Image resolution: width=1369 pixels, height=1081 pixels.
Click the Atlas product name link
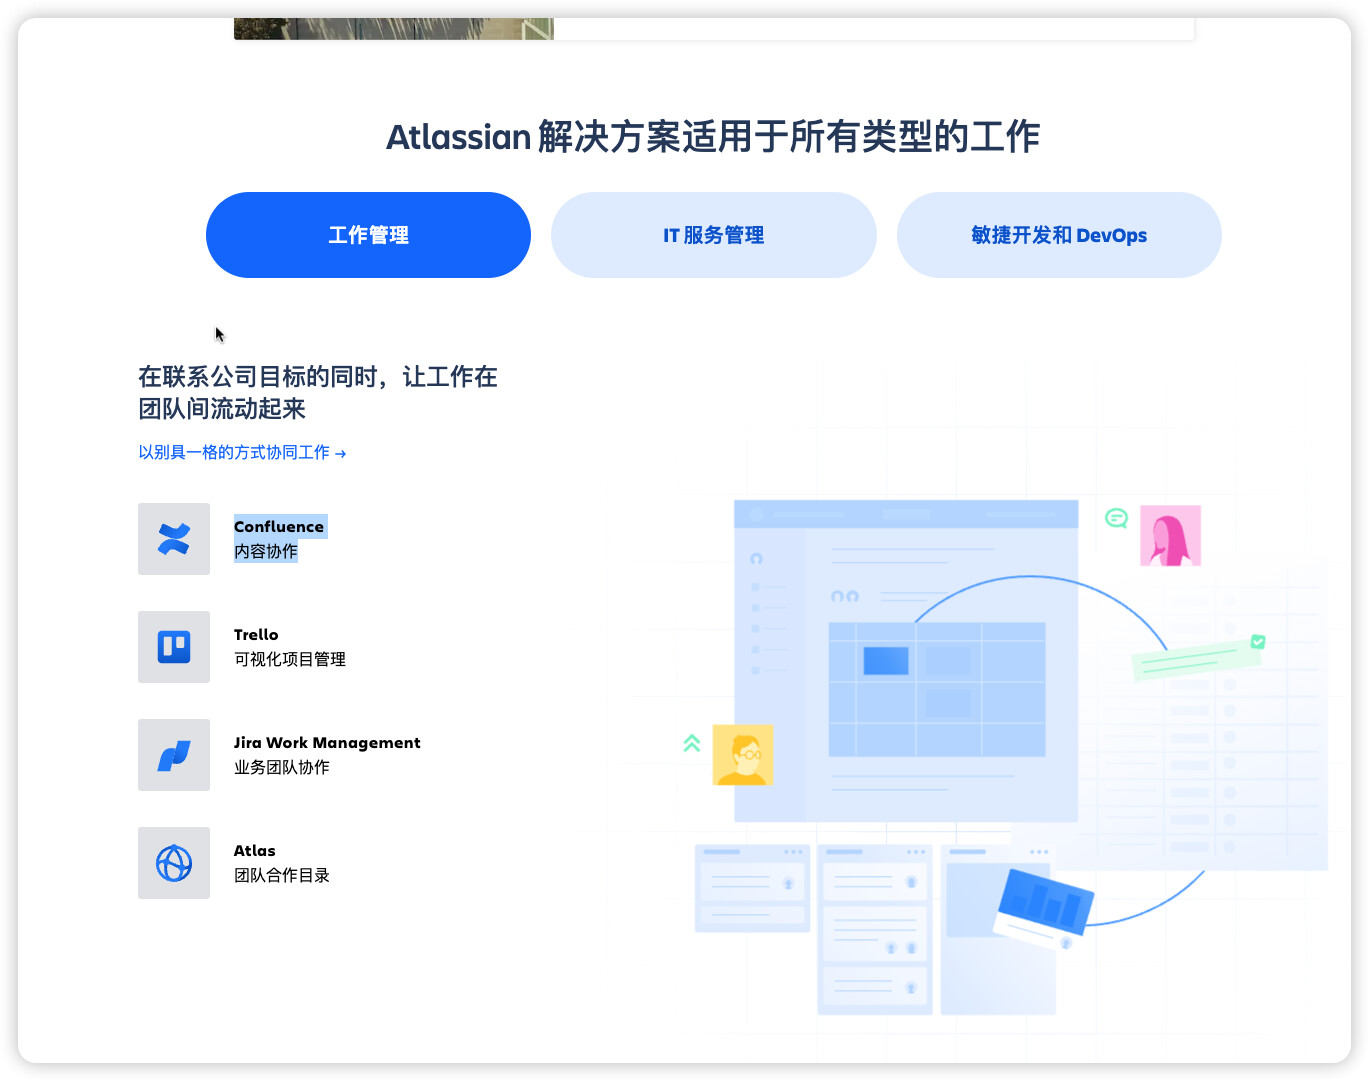[254, 850]
